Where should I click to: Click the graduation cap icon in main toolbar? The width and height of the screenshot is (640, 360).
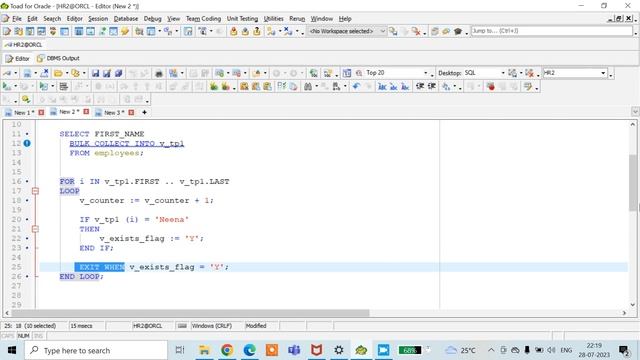[x=458, y=31]
